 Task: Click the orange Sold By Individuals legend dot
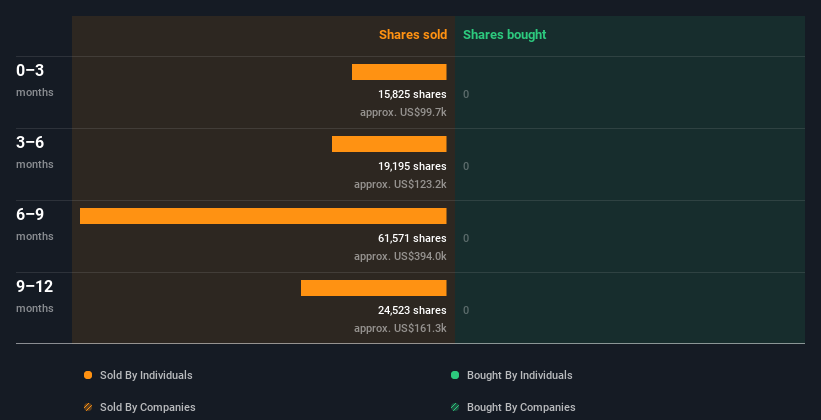[x=88, y=375]
